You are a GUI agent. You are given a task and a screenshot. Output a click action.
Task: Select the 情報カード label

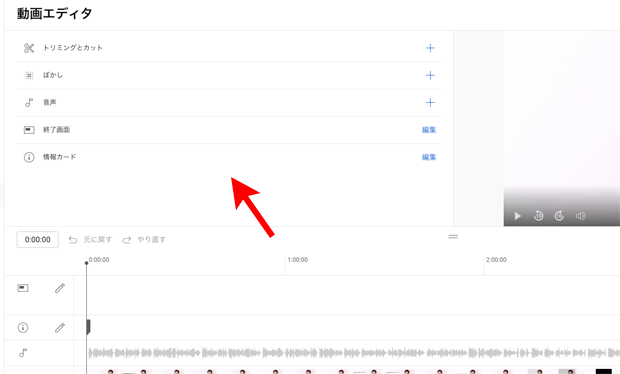point(60,157)
